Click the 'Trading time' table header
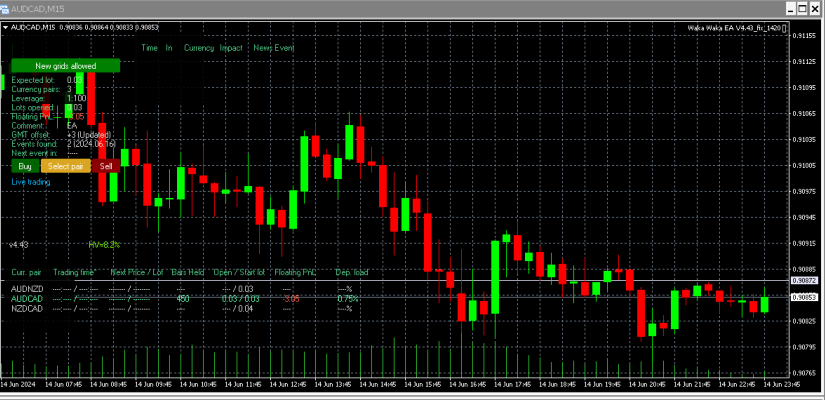The width and height of the screenshot is (825, 400). click(x=75, y=273)
